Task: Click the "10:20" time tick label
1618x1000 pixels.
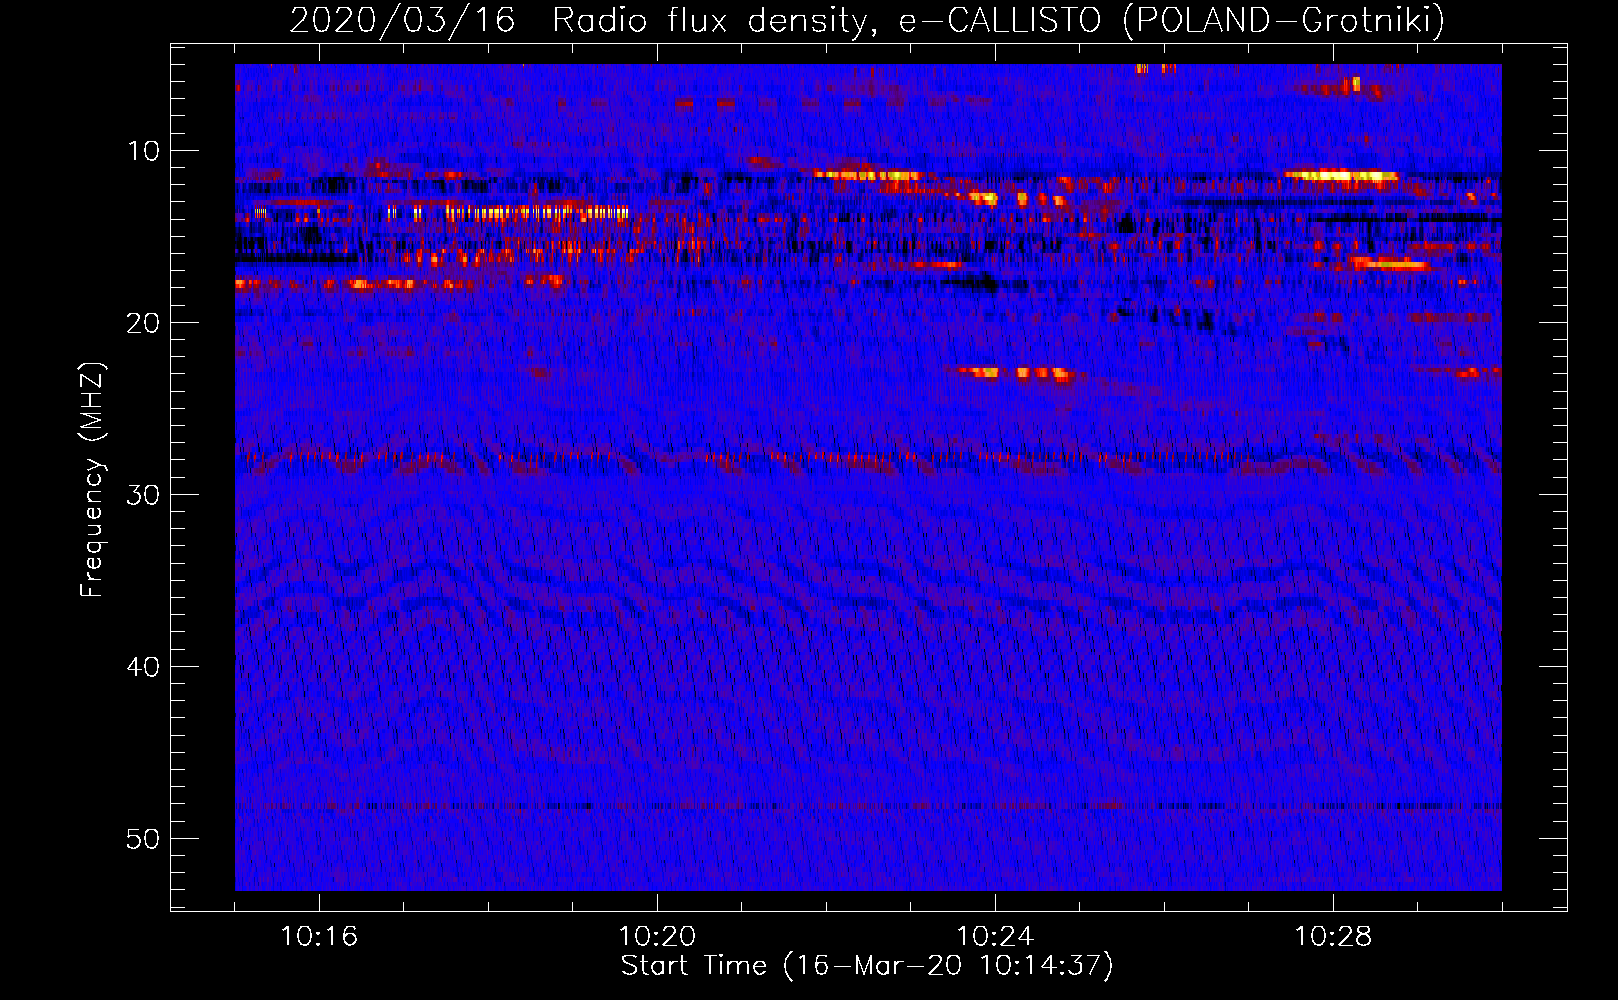Action: click(x=657, y=937)
